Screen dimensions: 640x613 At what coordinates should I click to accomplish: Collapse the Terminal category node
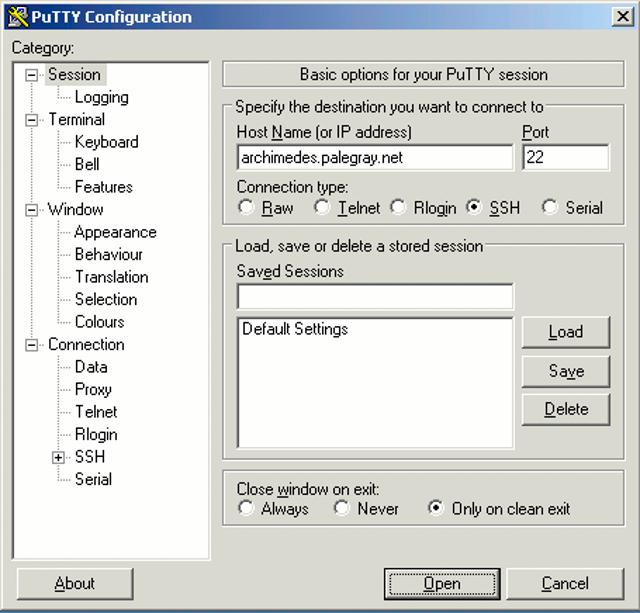[32, 120]
